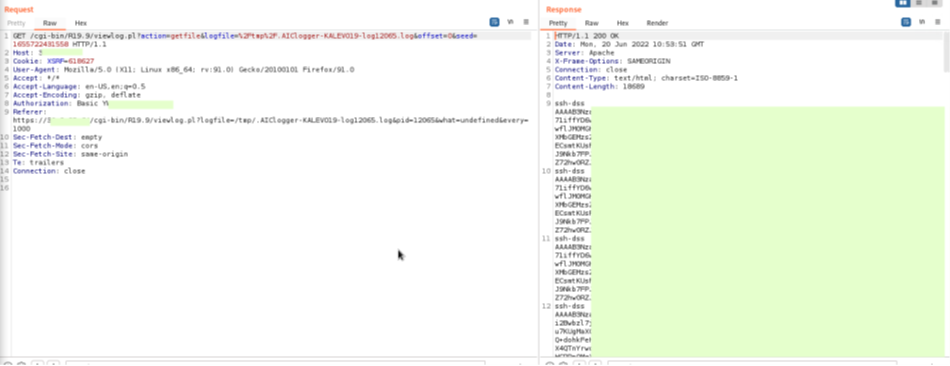Open the response Render tab
This screenshot has width=950, height=366.
click(x=657, y=23)
